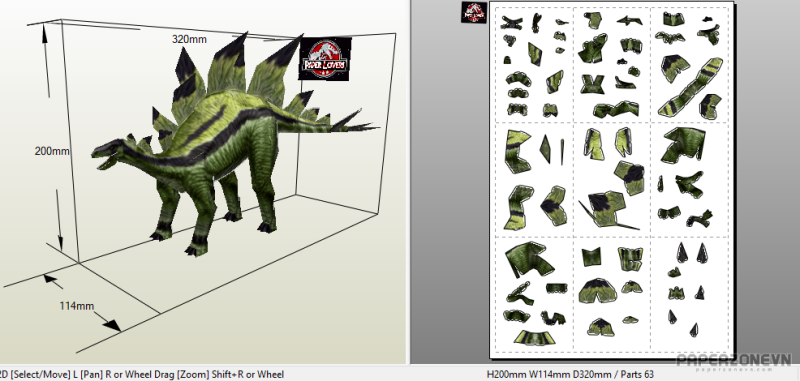Image resolution: width=800 pixels, height=381 pixels.
Task: Click the tail spikes of the 3D stegosaurus
Action: [353, 121]
